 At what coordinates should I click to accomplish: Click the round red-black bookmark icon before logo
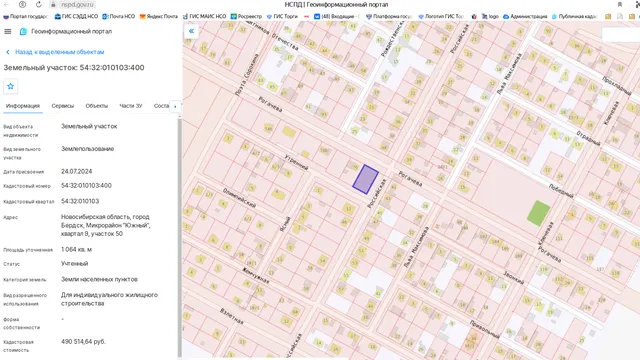coord(474,16)
